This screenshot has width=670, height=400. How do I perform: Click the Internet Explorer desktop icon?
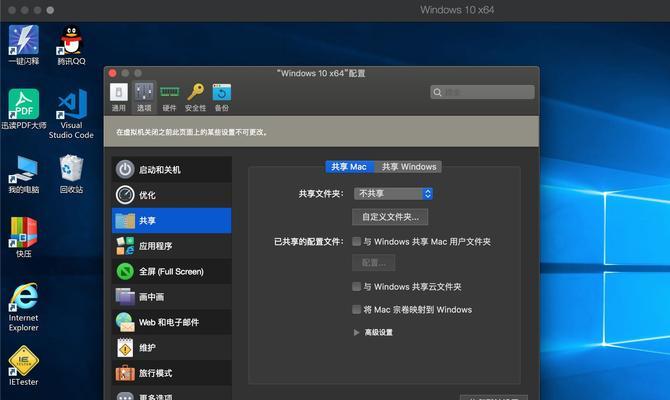pos(24,307)
